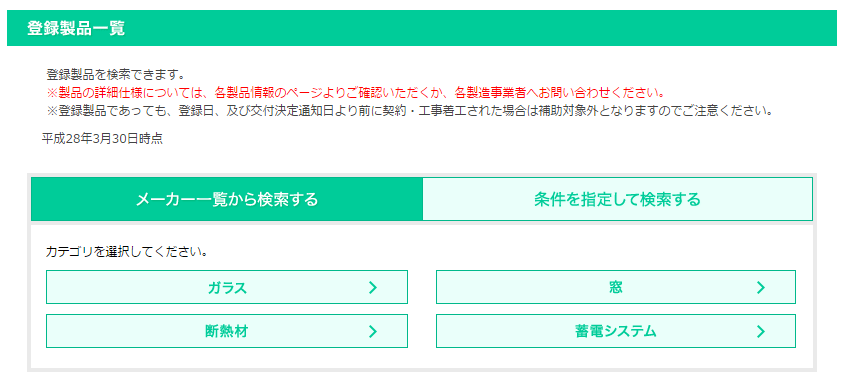Click the 窓 label text
Screen dimensions: 848x381
(x=615, y=287)
